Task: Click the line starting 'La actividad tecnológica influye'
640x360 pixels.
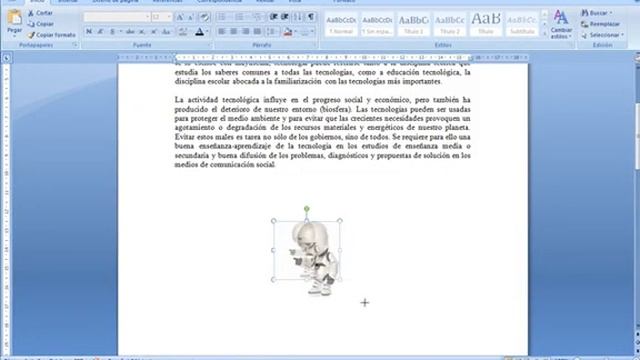Action: point(322,100)
